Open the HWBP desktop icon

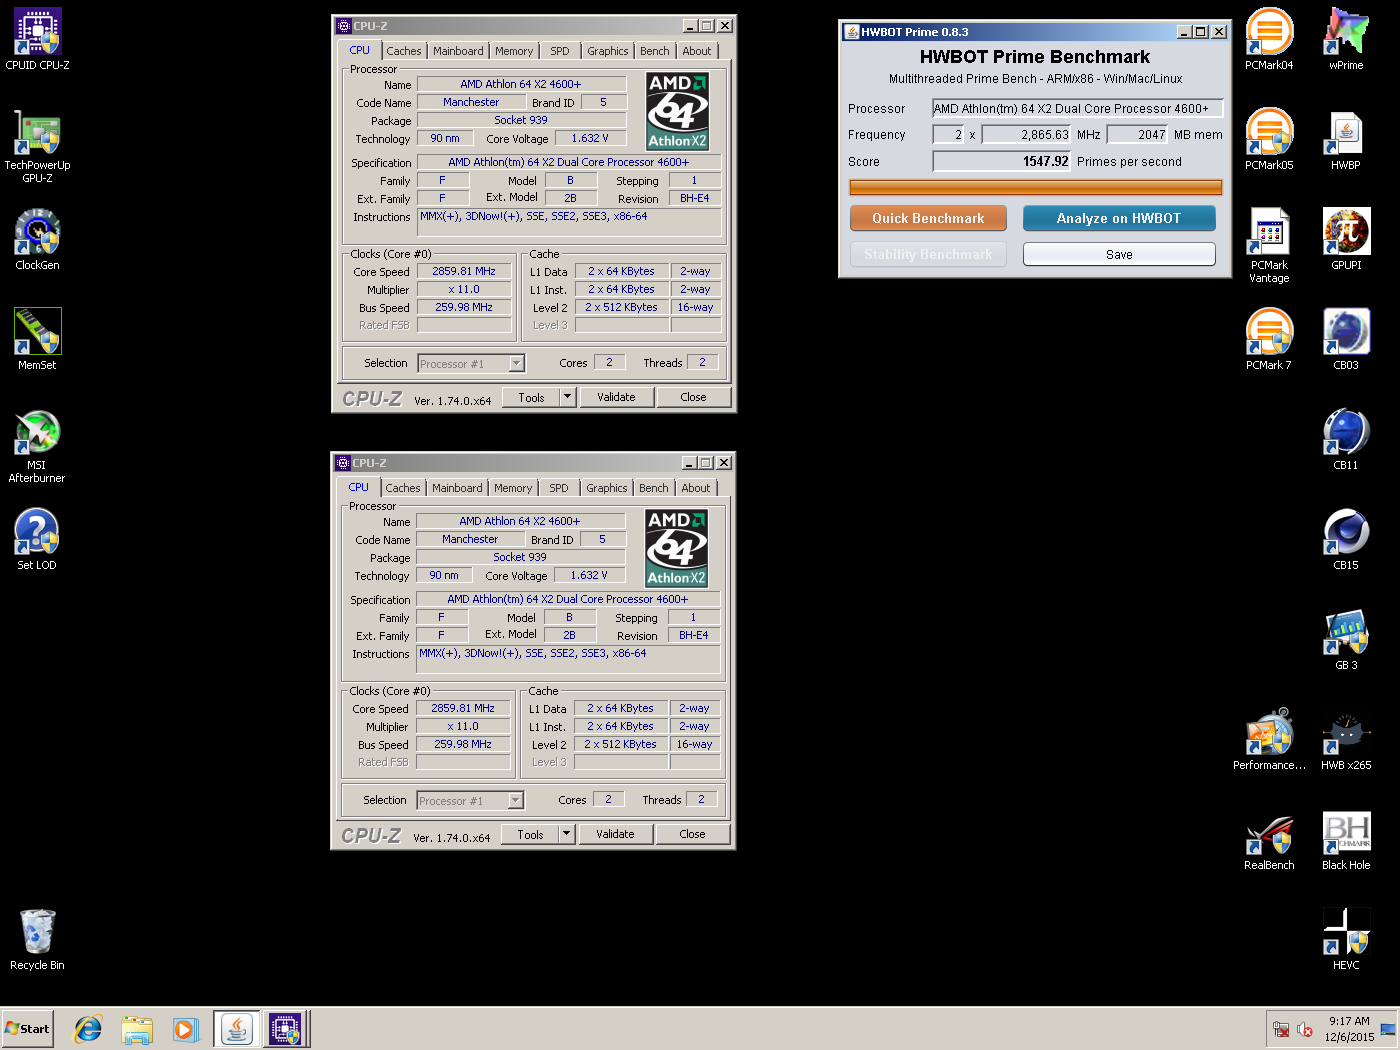(1346, 140)
